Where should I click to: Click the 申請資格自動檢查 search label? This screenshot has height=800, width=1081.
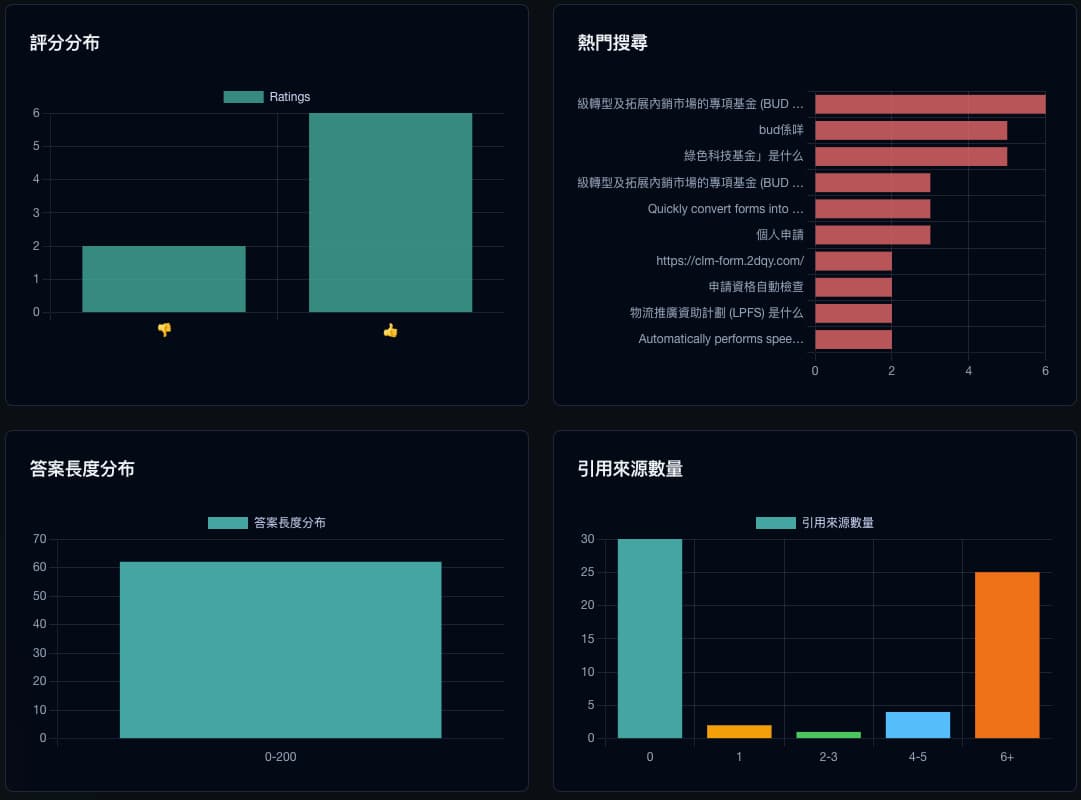click(756, 287)
